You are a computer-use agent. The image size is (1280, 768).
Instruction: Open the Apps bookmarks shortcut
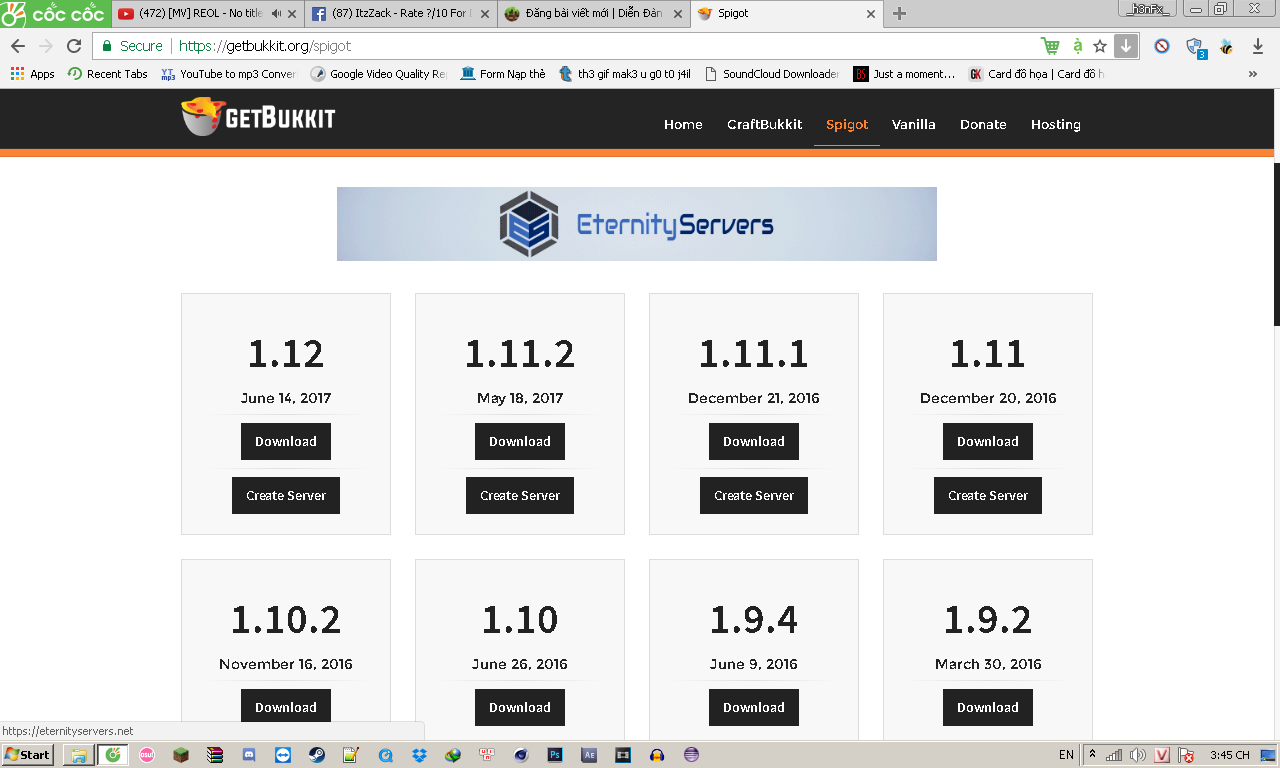click(33, 74)
